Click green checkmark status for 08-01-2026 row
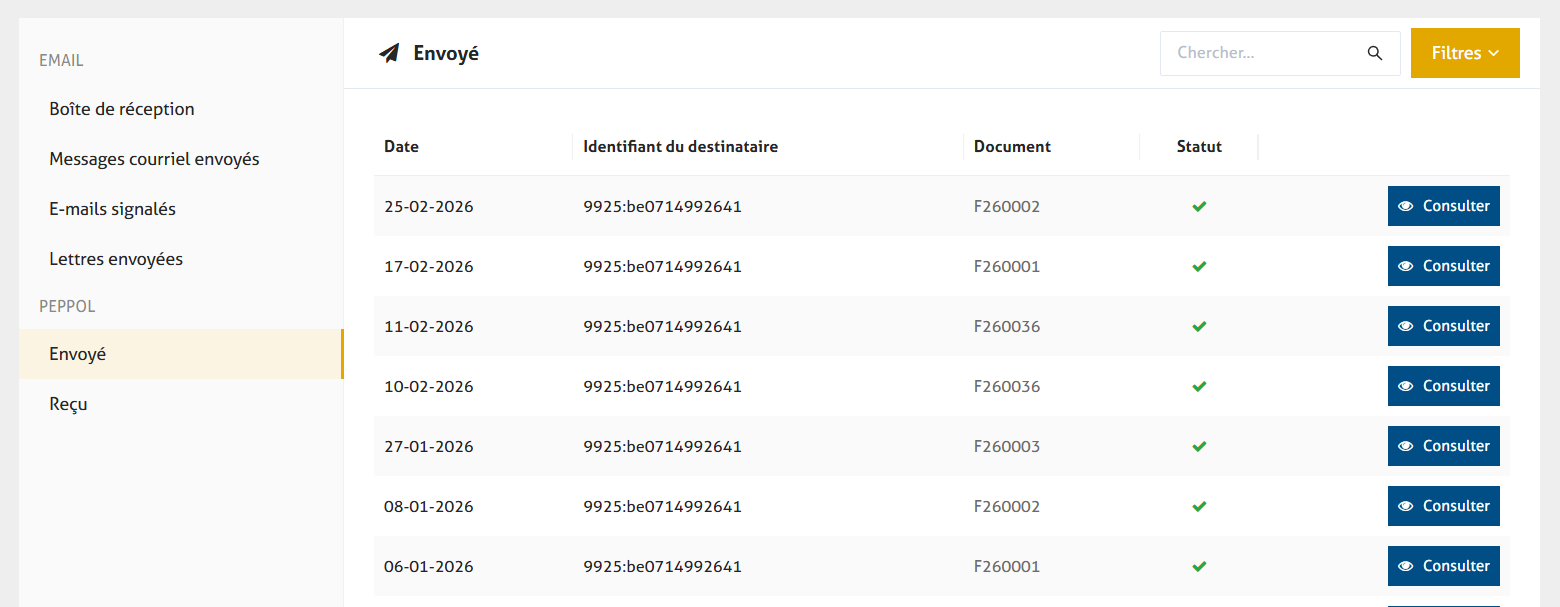The image size is (1560, 607). pyautogui.click(x=1199, y=507)
